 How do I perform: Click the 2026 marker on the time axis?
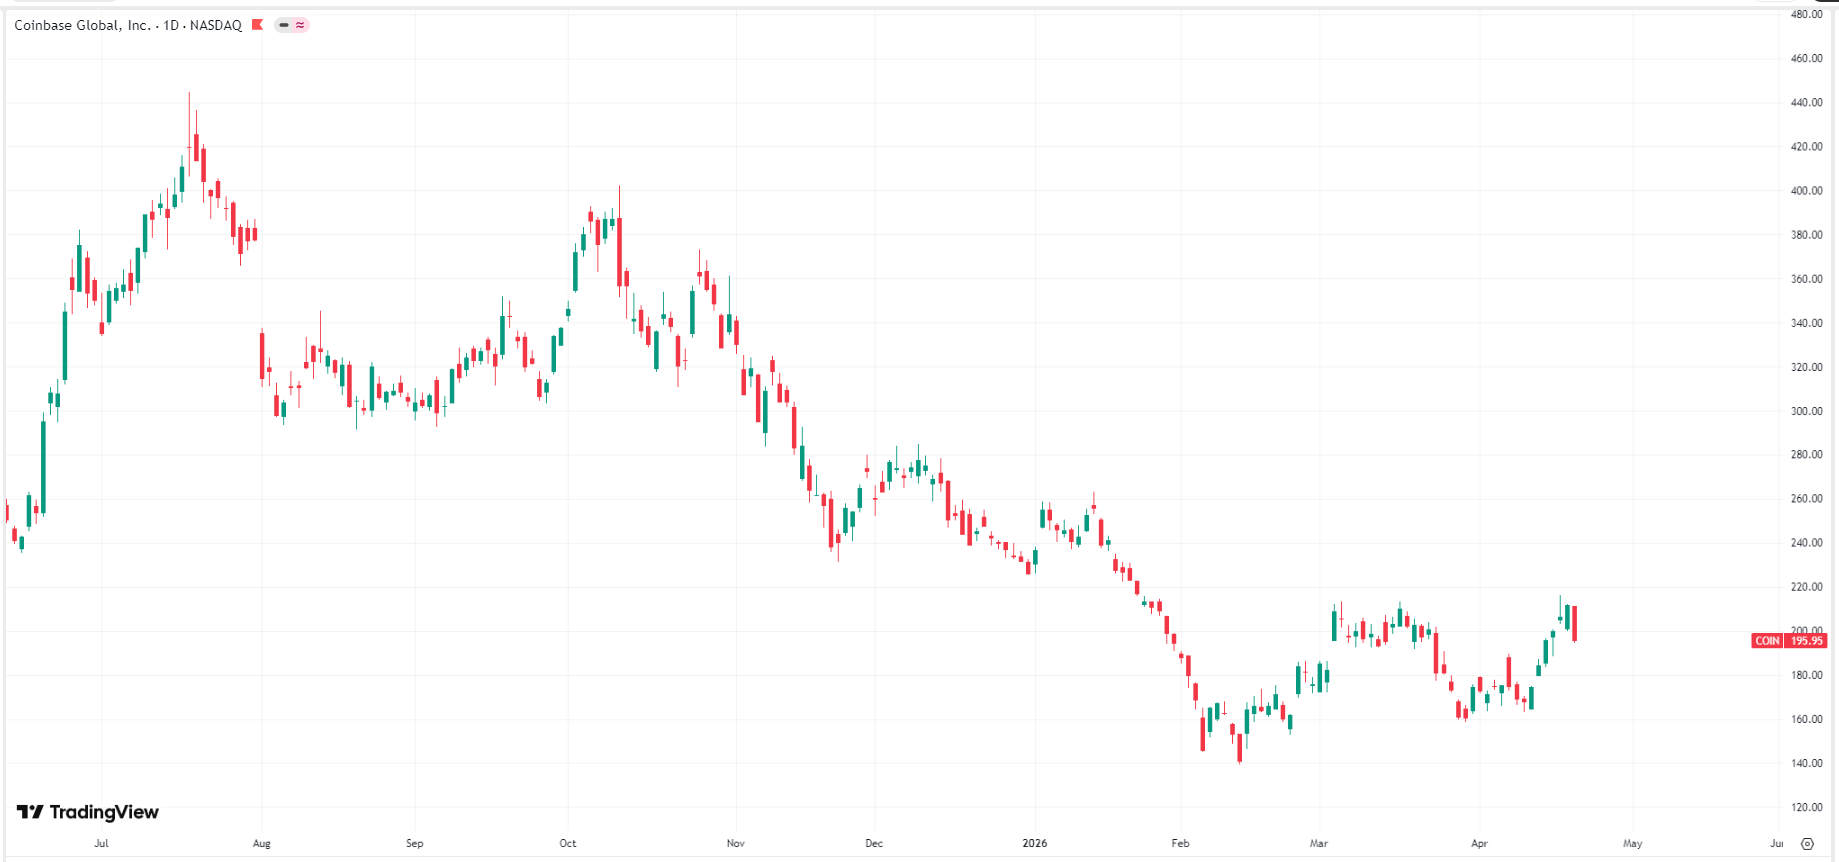coord(1034,844)
